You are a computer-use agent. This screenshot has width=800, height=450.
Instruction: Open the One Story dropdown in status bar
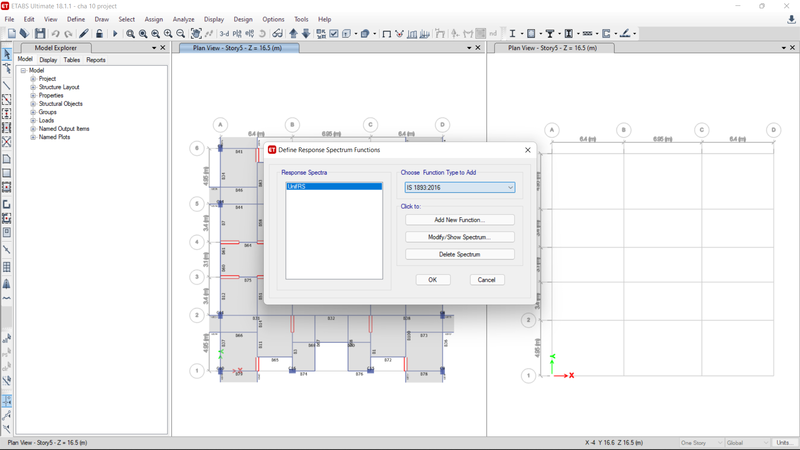click(x=701, y=442)
